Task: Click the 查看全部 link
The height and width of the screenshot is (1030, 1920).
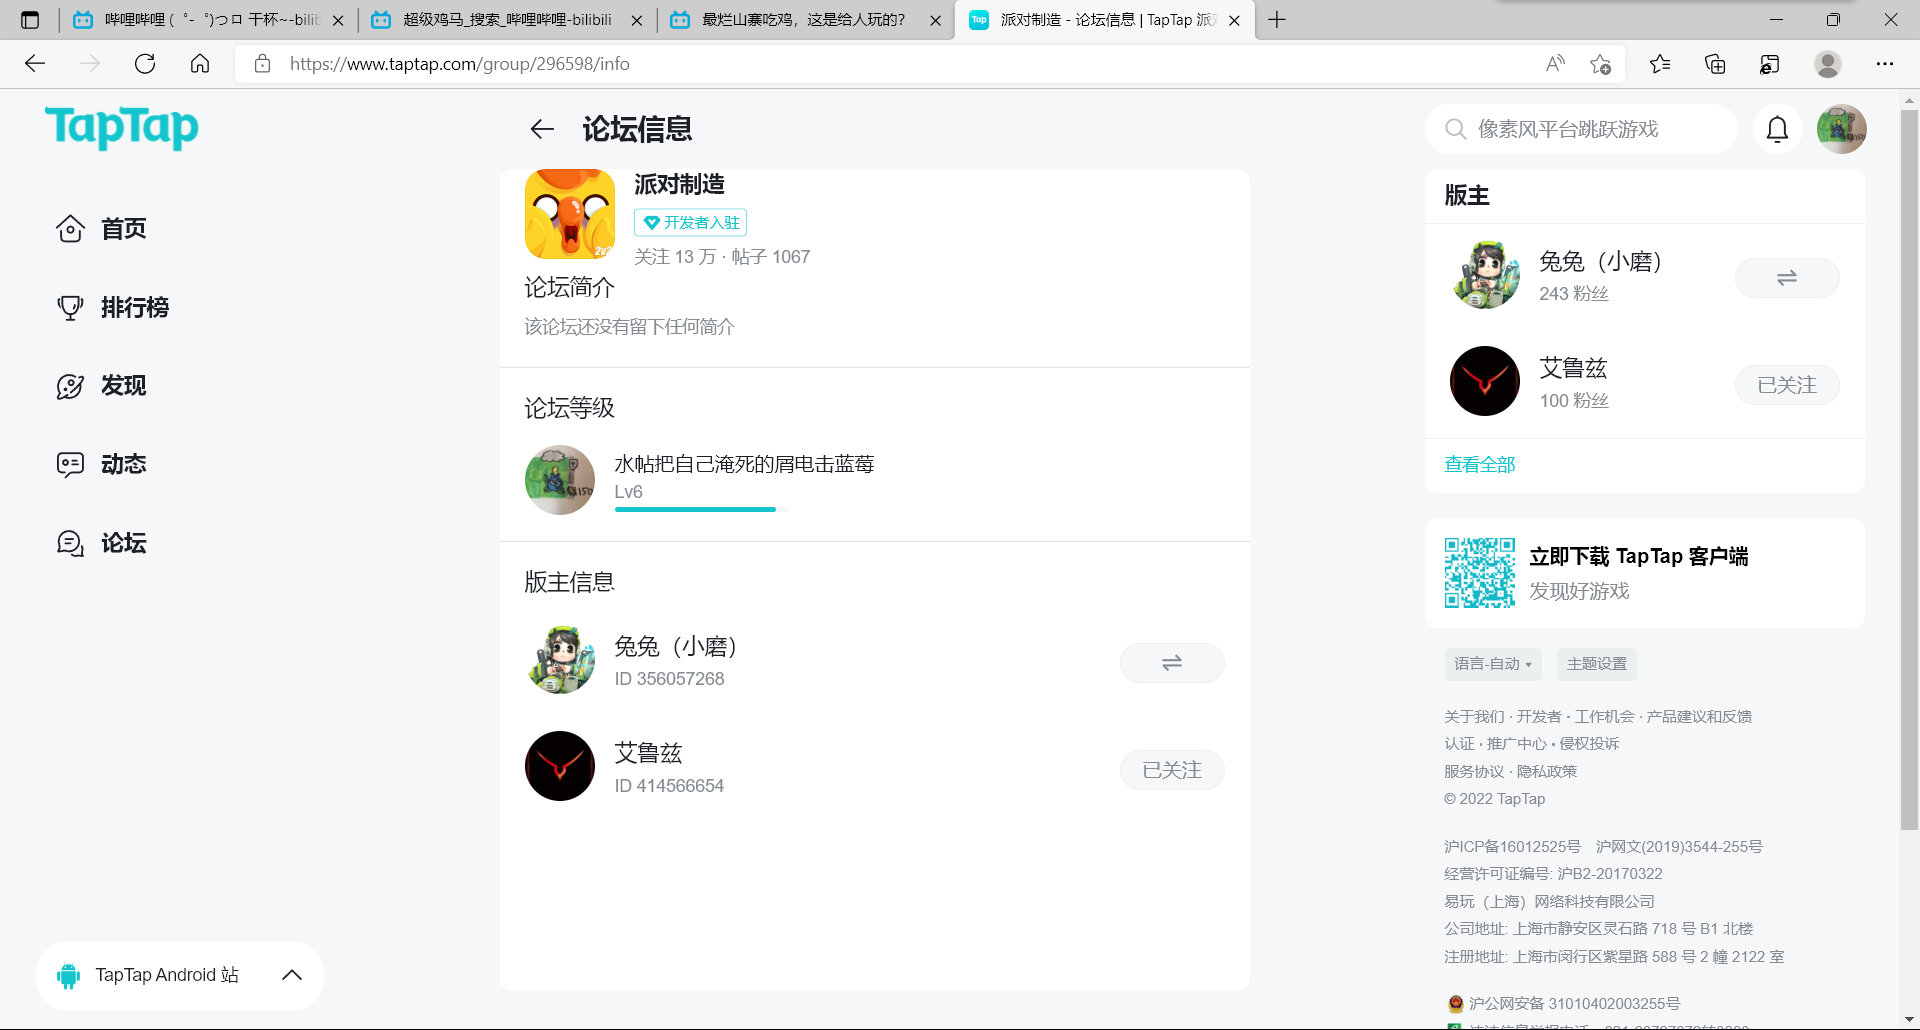Action: 1480,465
